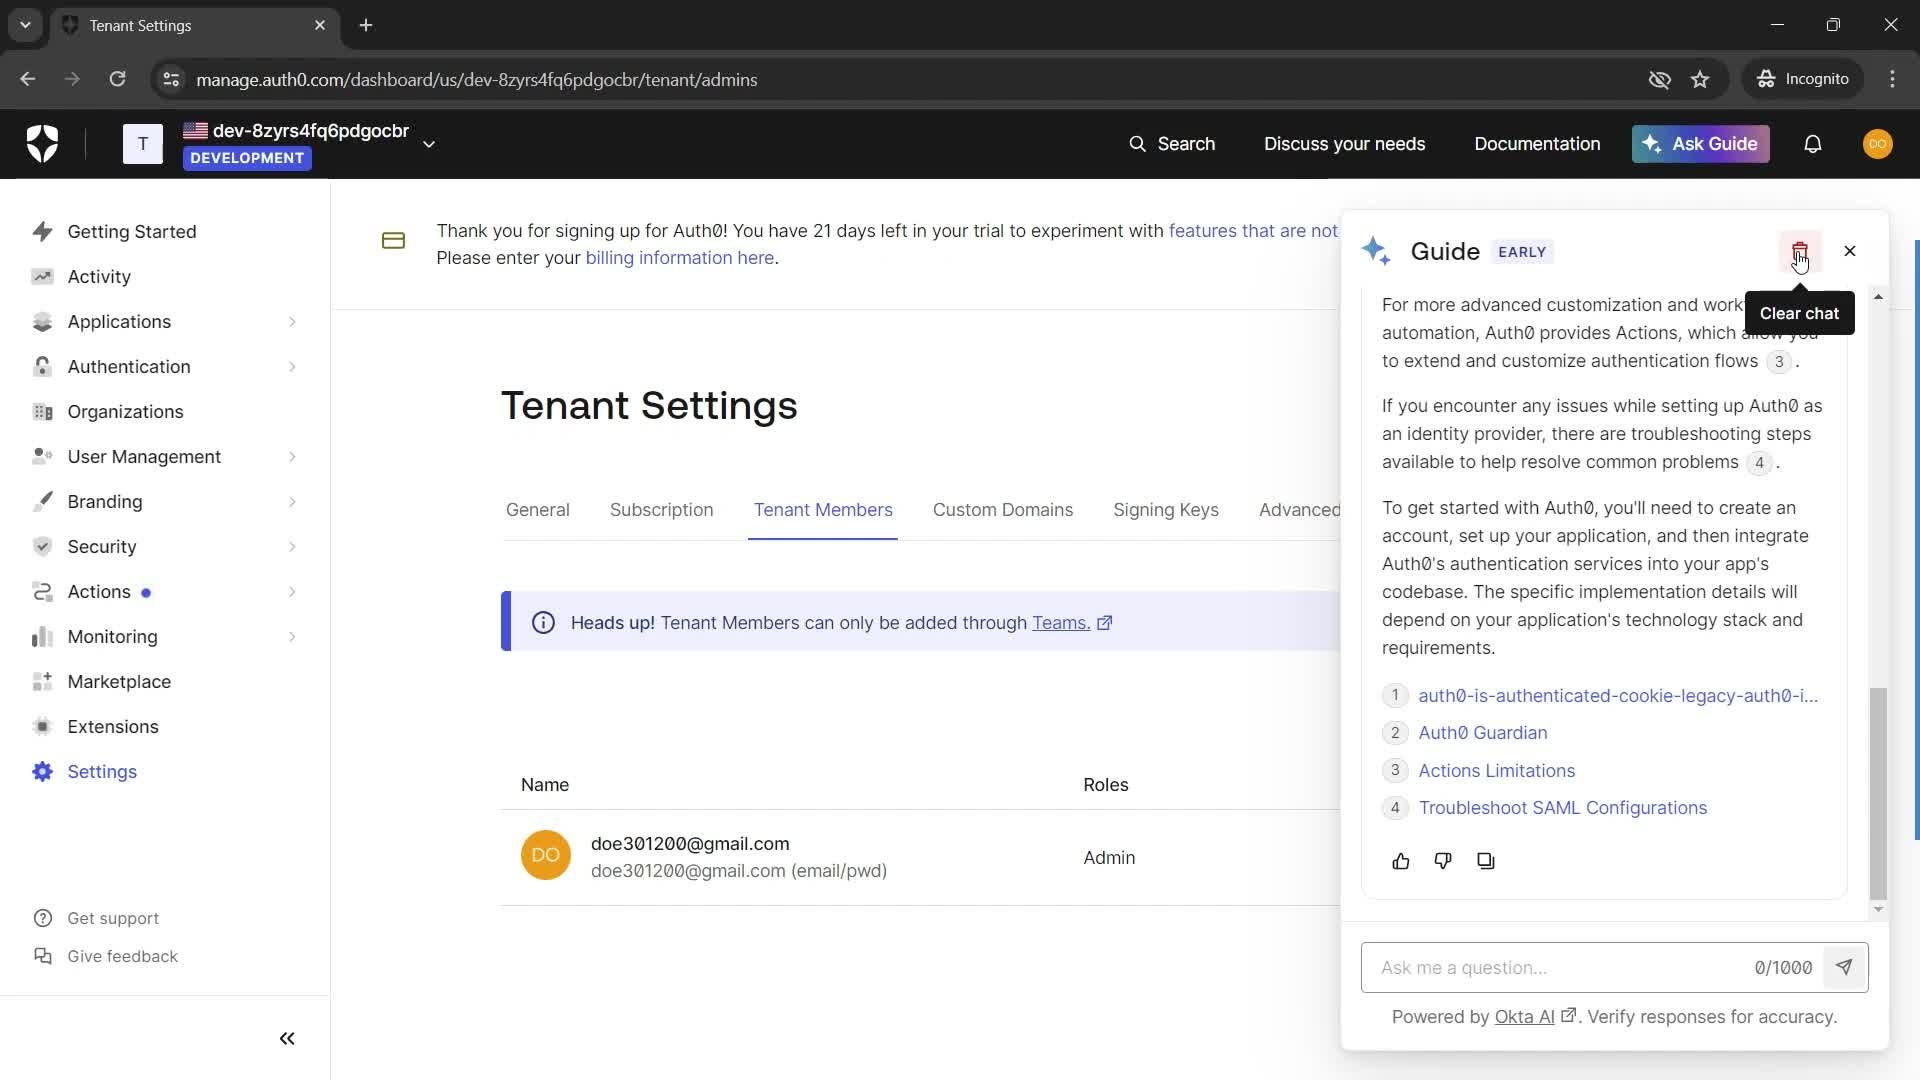Screen dimensions: 1920x1080
Task: Click the Ask Guide button
Action: tap(1700, 144)
